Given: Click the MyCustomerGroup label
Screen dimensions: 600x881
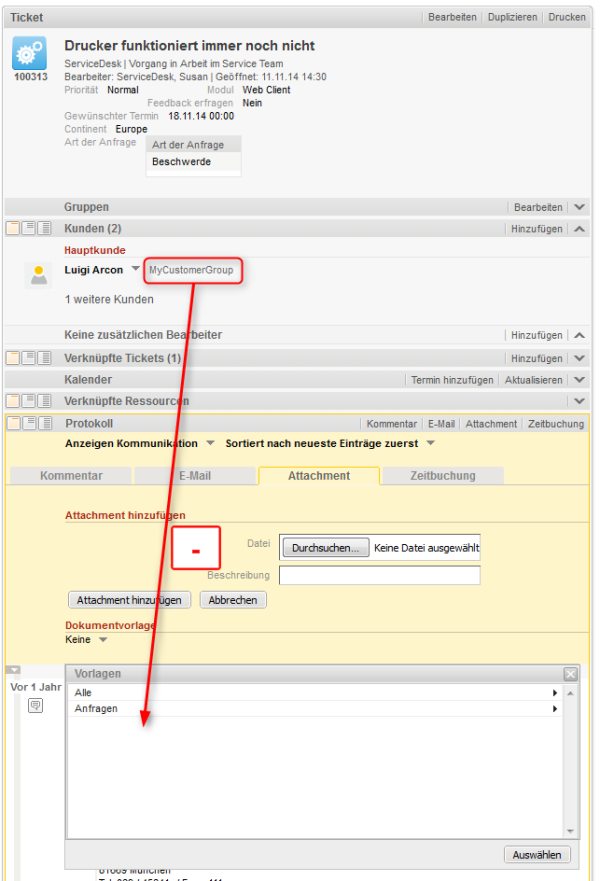Looking at the screenshot, I should tap(191, 270).
